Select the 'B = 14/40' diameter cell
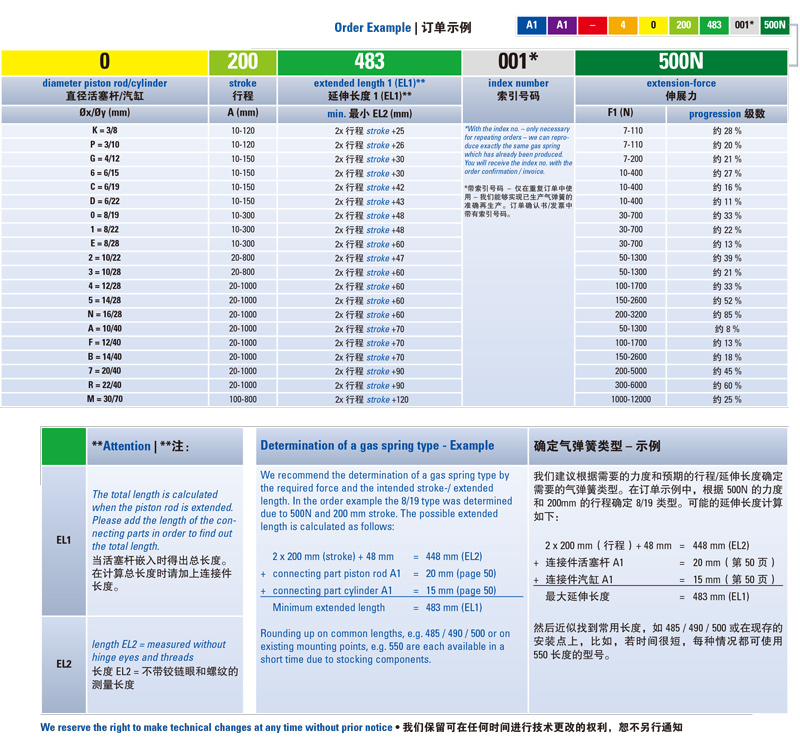Viewport: 800px width, 741px height. 105,357
